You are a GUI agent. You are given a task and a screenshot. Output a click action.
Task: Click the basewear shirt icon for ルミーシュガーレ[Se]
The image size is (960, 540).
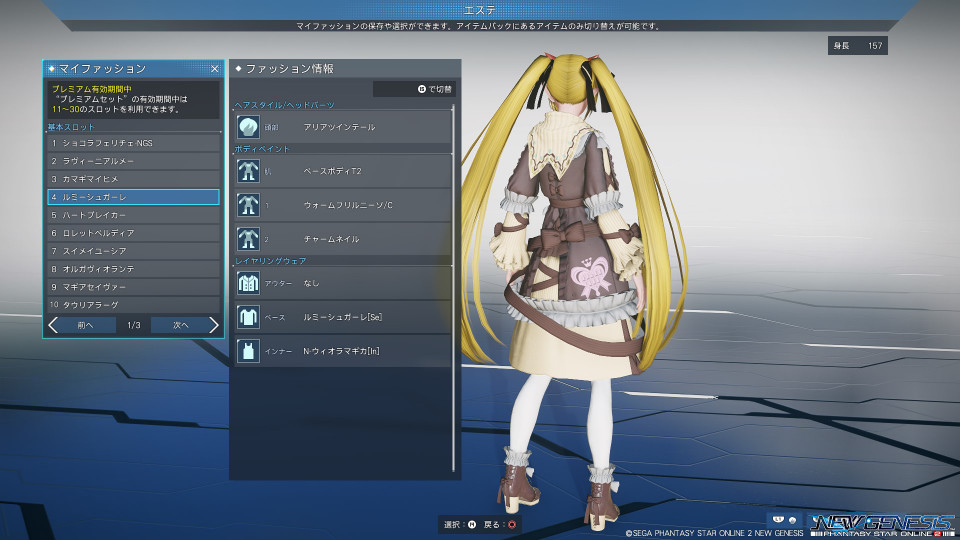248,317
